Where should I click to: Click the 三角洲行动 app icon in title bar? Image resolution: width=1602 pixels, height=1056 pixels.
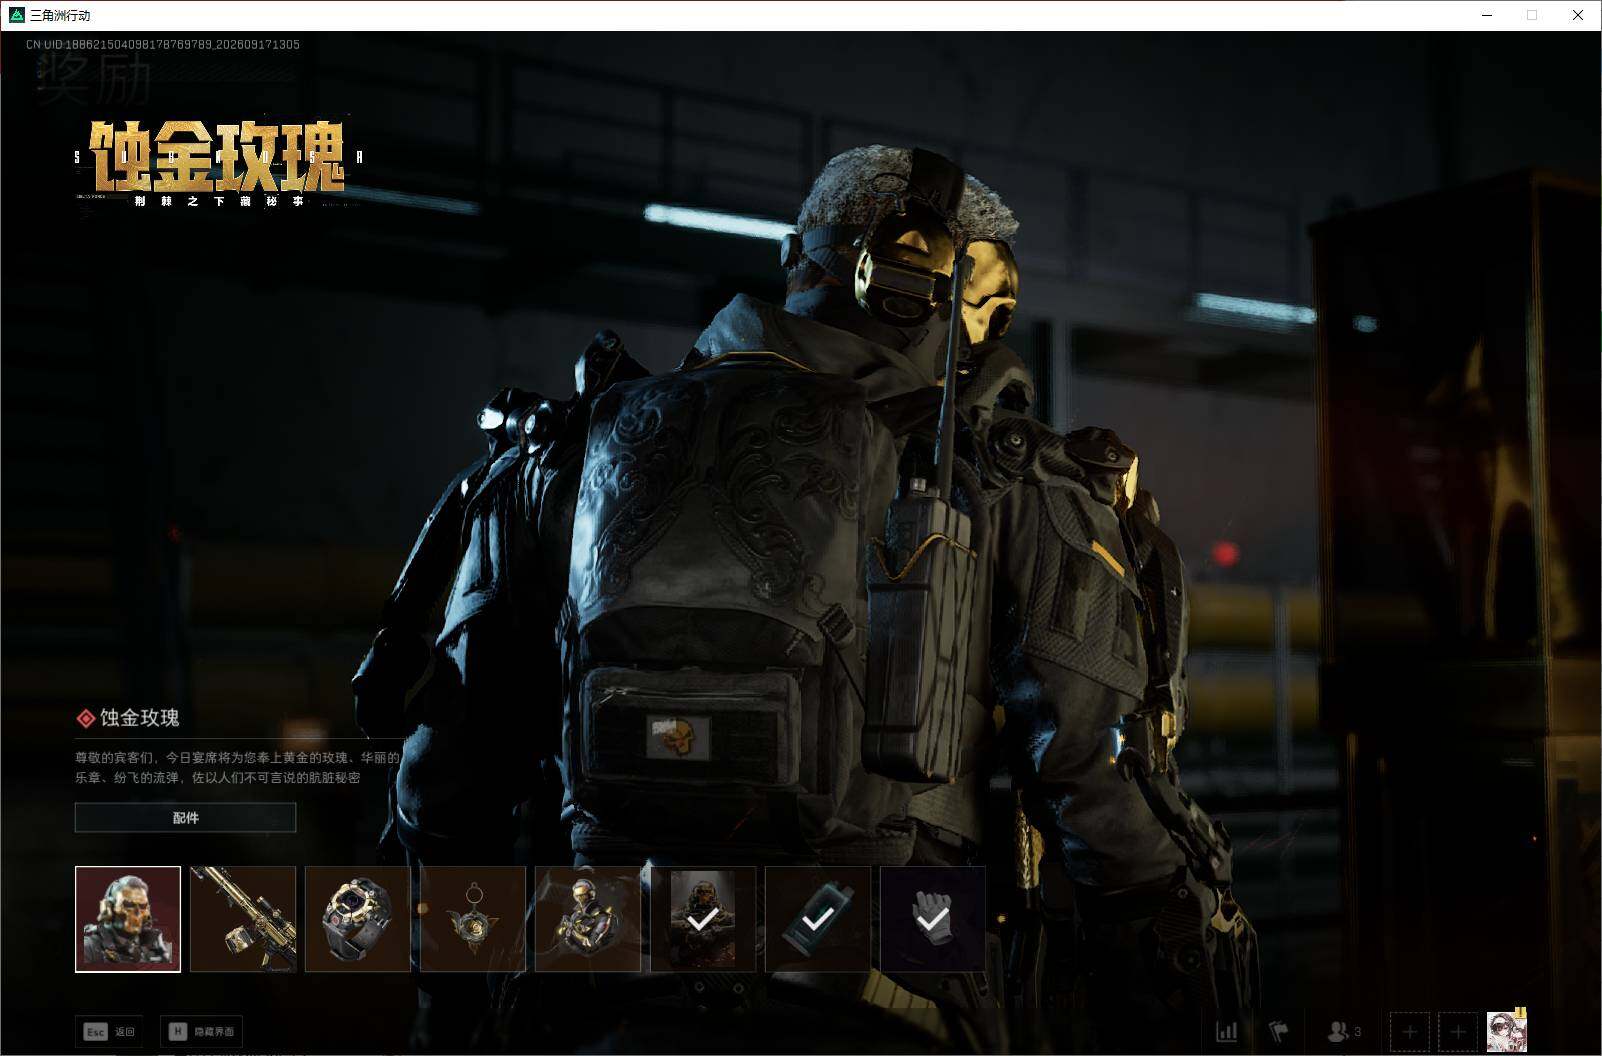(16, 15)
